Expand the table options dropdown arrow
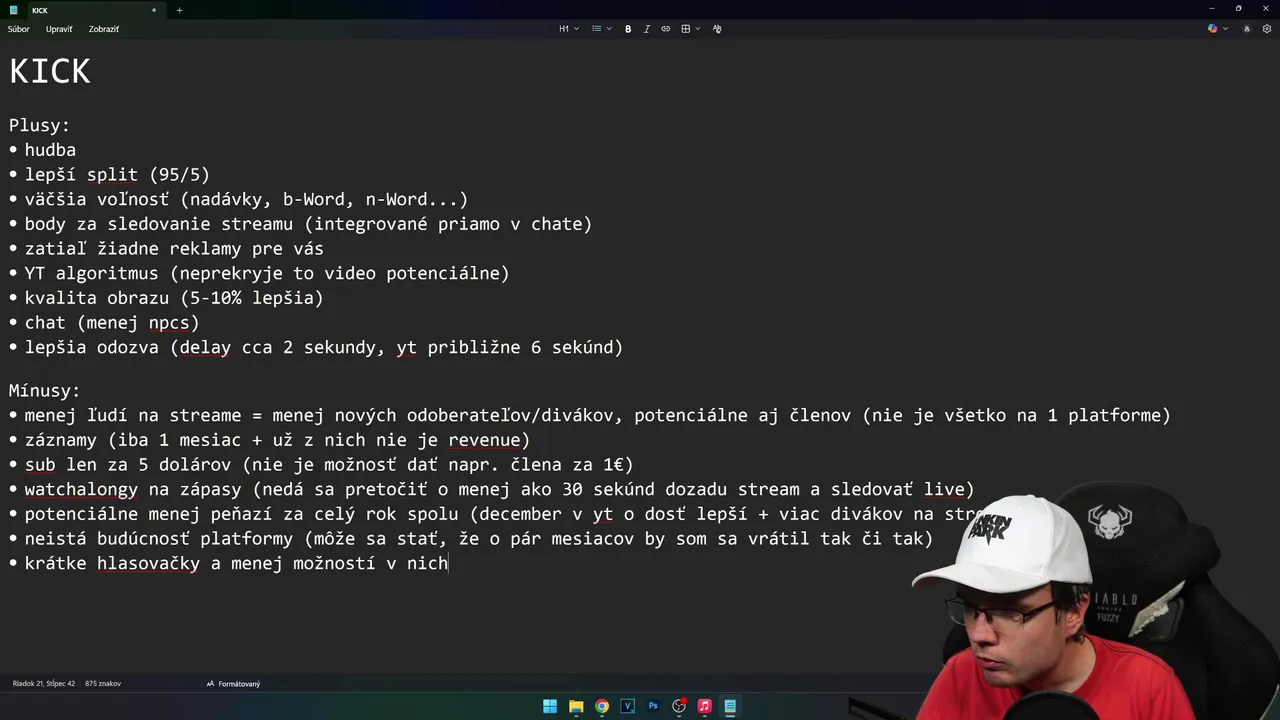 coord(697,29)
